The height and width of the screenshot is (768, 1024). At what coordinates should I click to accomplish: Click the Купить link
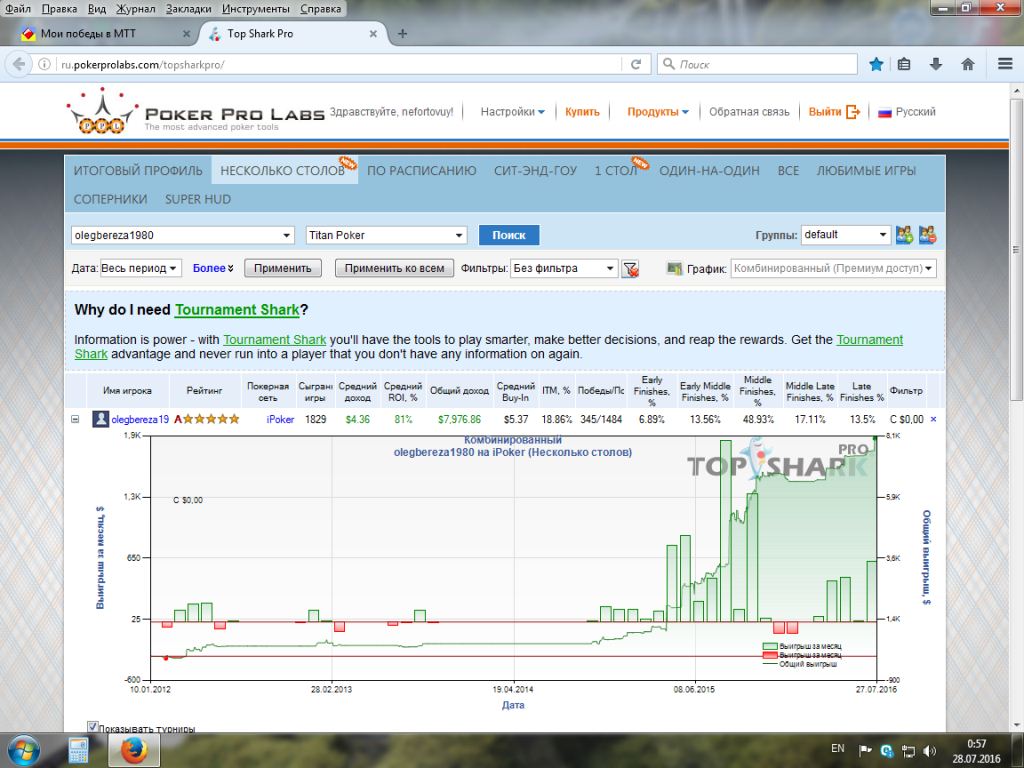coord(582,112)
